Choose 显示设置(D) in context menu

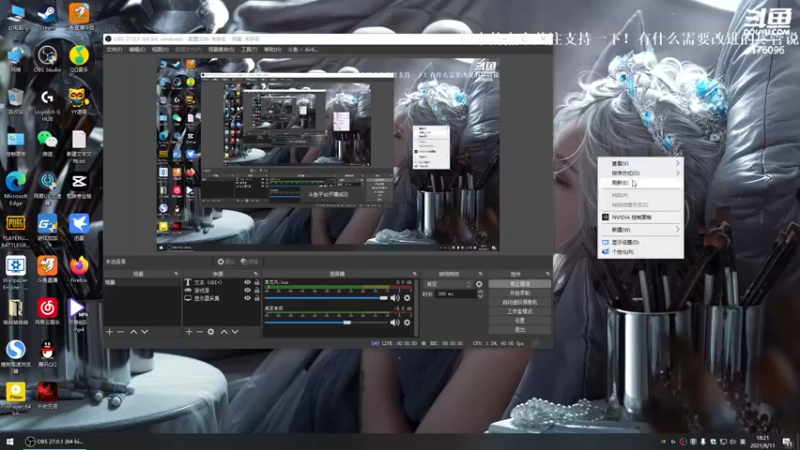coord(640,242)
